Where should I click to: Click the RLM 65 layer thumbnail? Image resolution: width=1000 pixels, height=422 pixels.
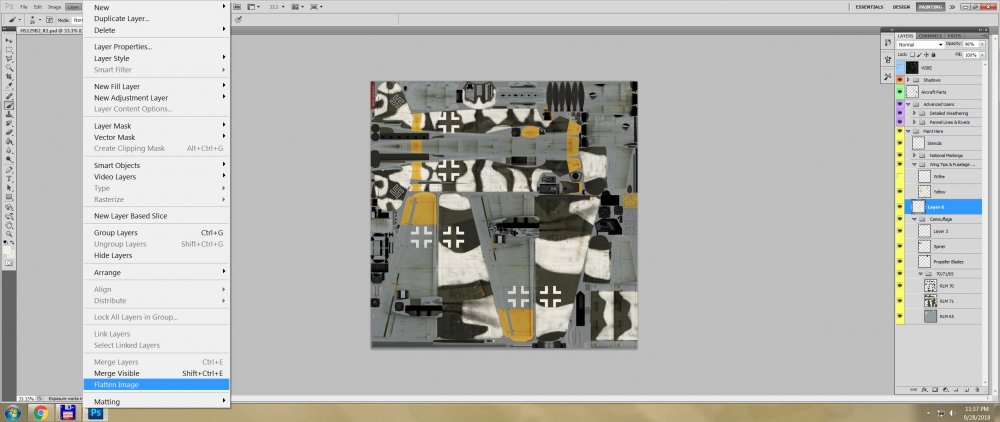930,316
